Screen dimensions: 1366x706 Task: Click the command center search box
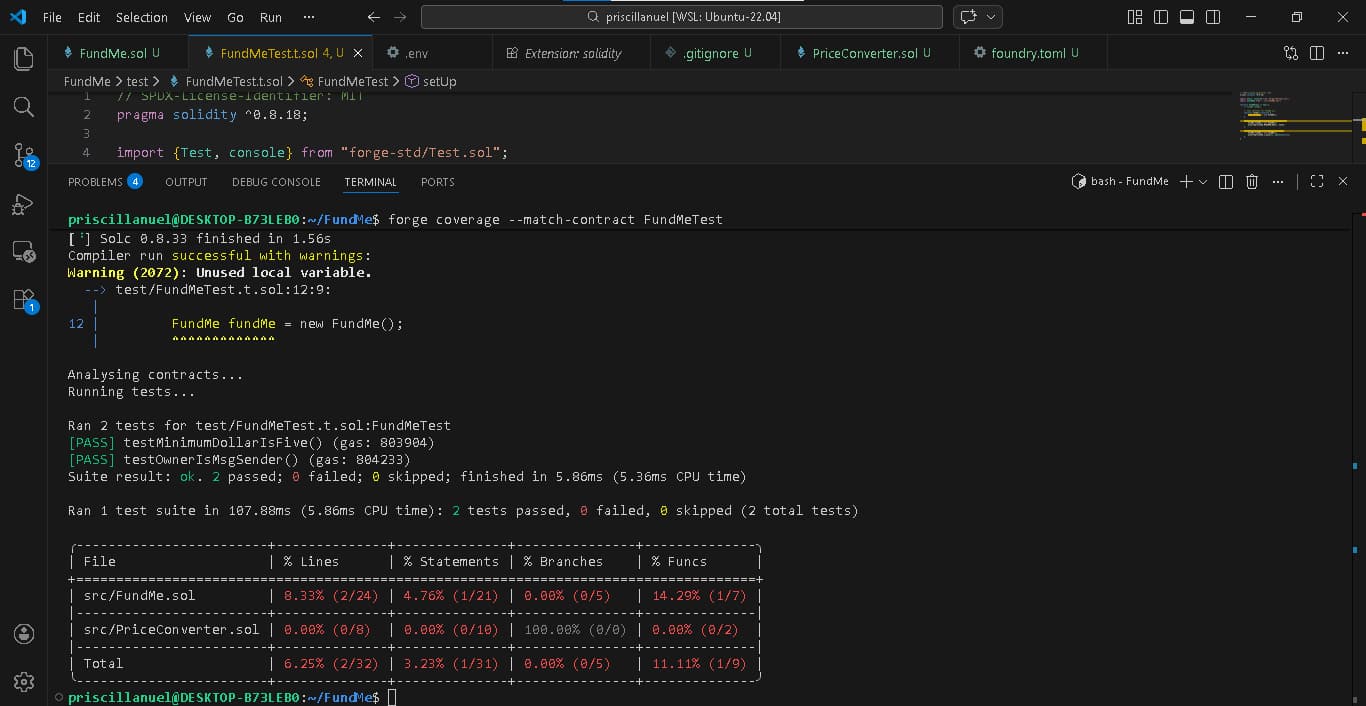tap(681, 17)
